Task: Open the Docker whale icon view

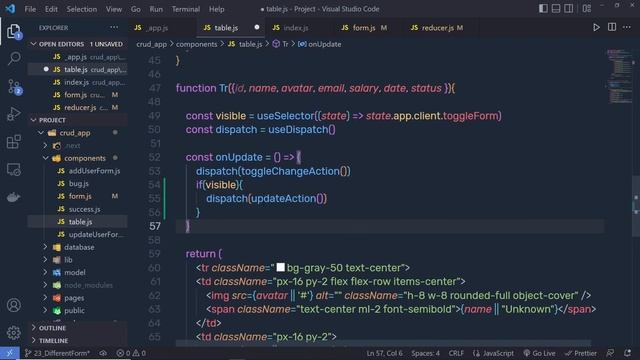Action: (x=13, y=197)
